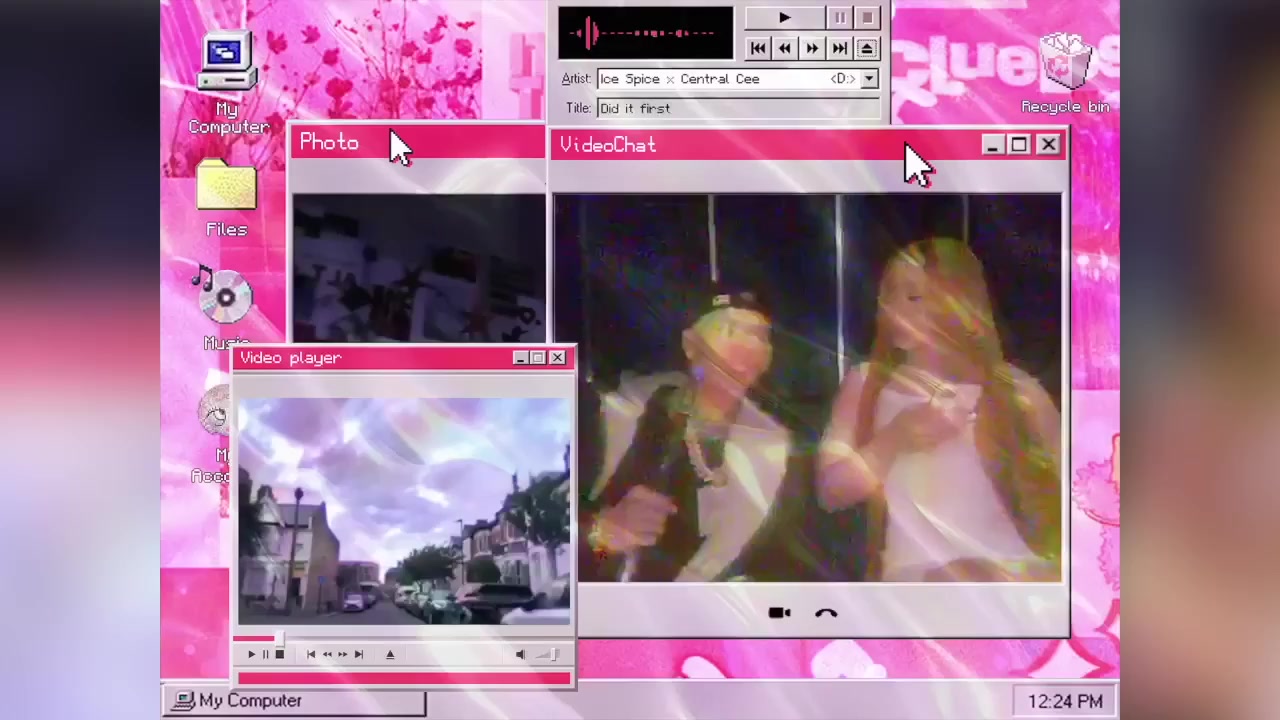Fast forward the track in music player
The image size is (1280, 720).
pos(812,48)
